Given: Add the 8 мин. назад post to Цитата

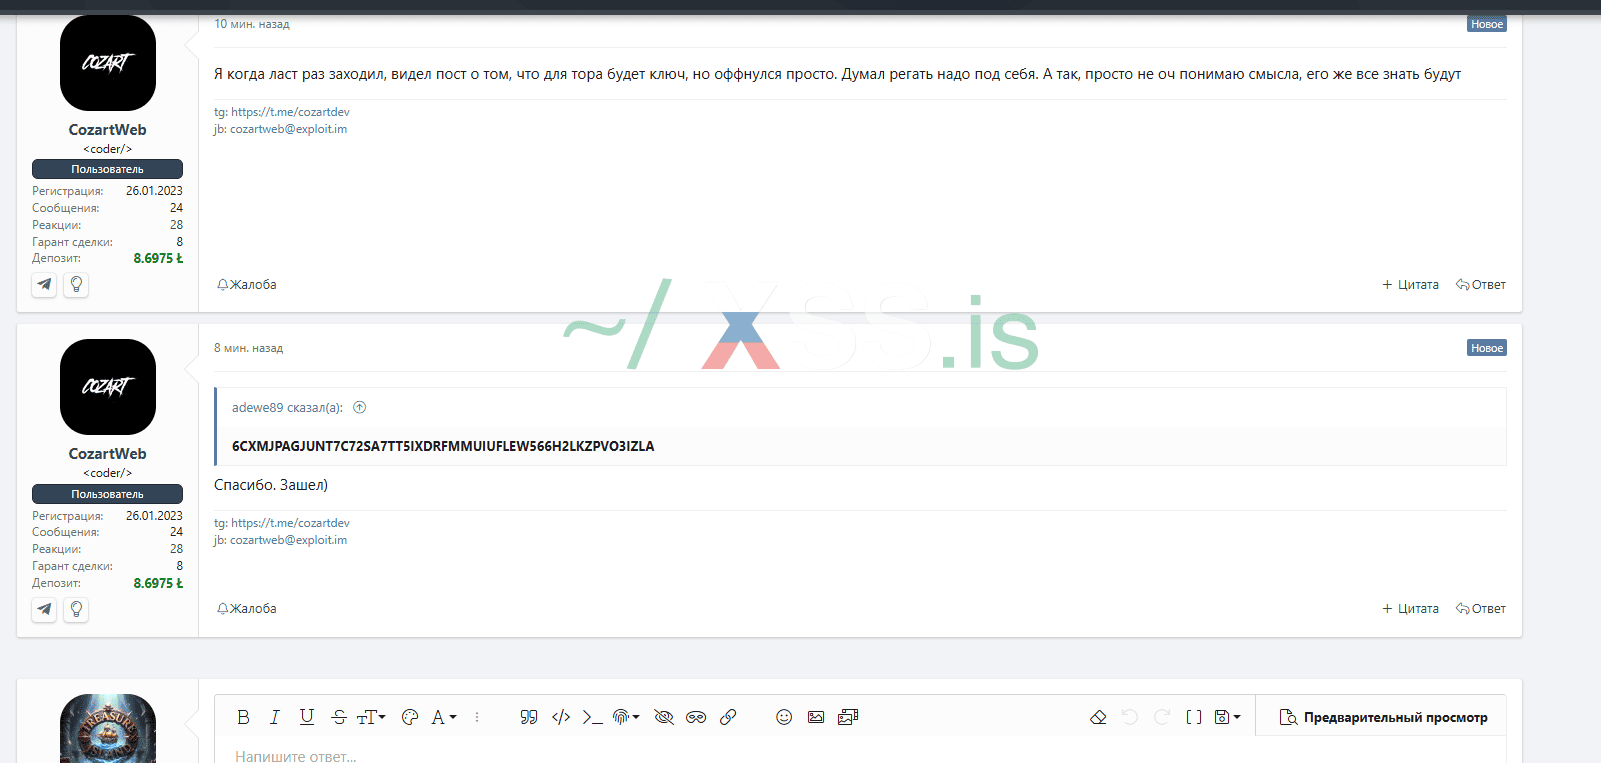Looking at the screenshot, I should pyautogui.click(x=1410, y=609).
